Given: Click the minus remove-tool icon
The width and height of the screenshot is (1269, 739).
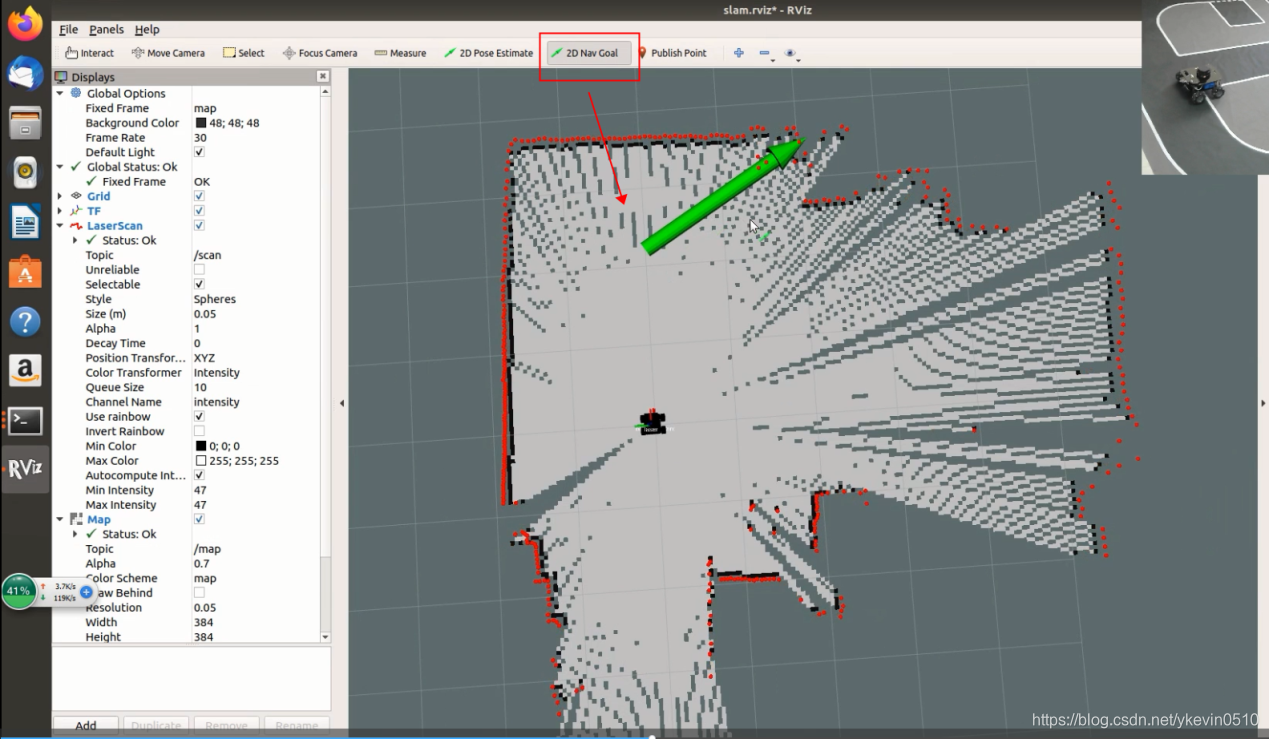Looking at the screenshot, I should [765, 53].
